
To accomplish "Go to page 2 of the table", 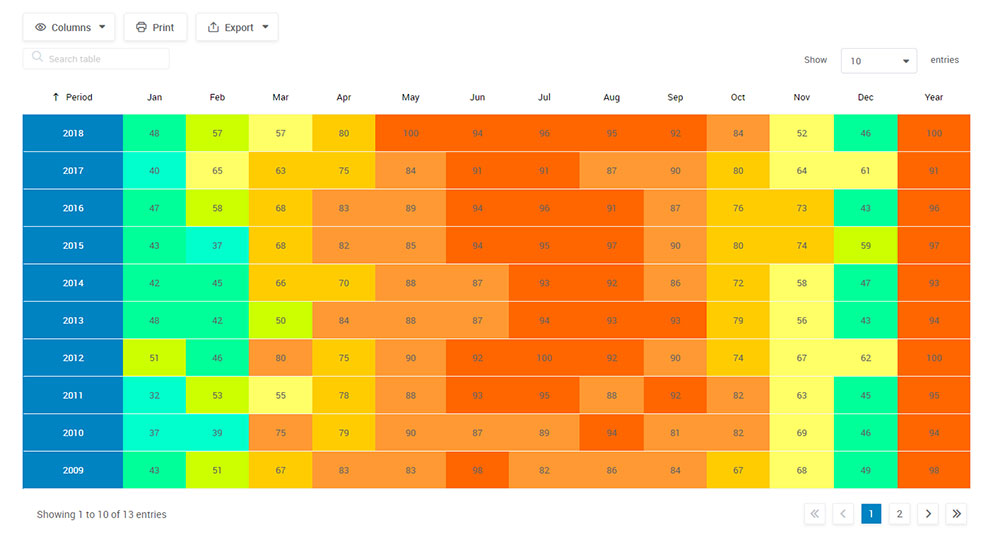I will (899, 514).
